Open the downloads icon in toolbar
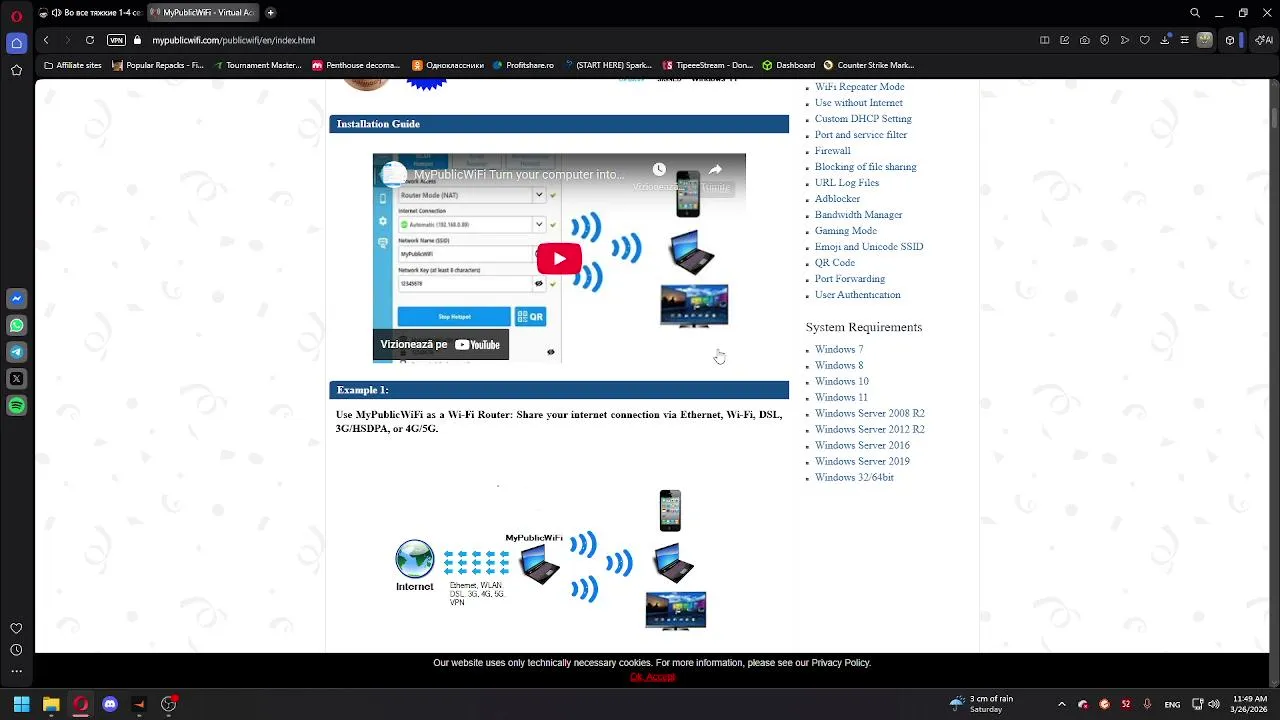 click(x=1167, y=40)
